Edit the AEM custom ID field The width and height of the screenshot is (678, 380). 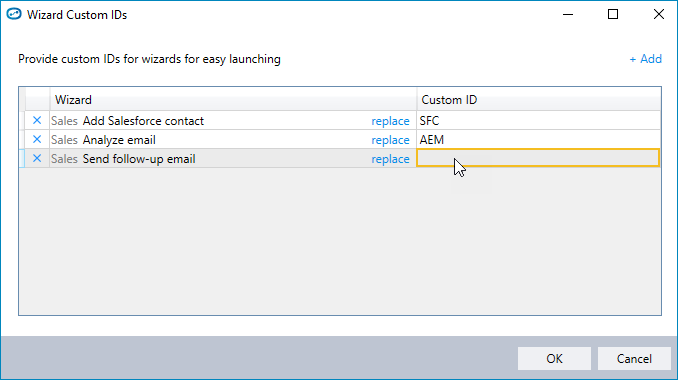538,140
